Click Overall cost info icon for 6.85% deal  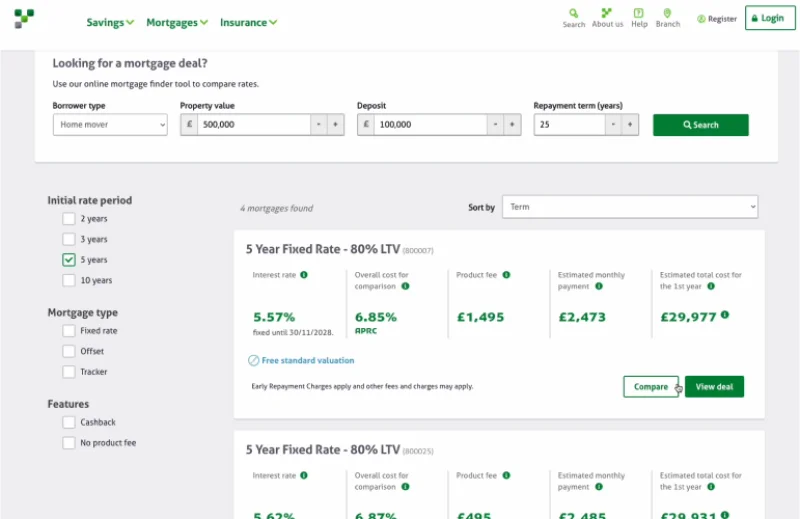(405, 286)
